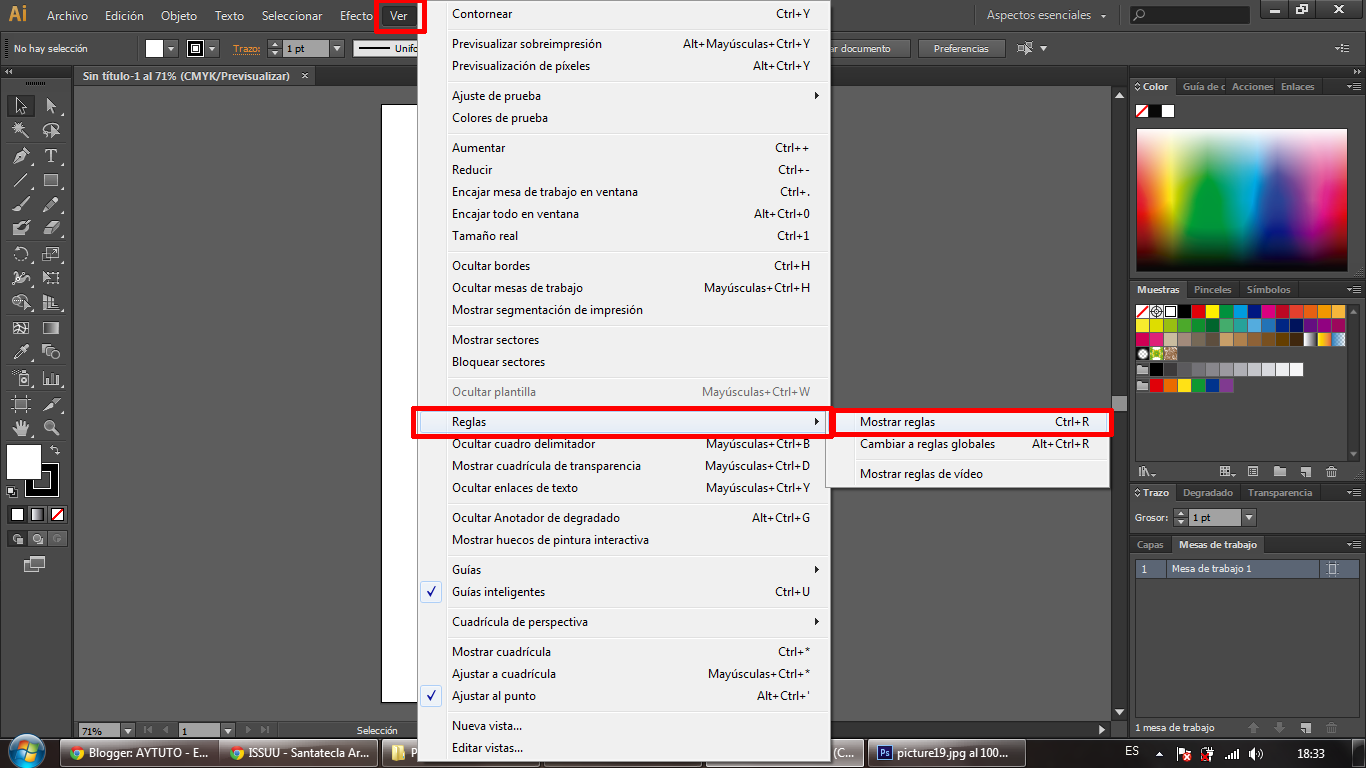
Task: Expand Ajuste de prueba submenu
Action: point(624,96)
